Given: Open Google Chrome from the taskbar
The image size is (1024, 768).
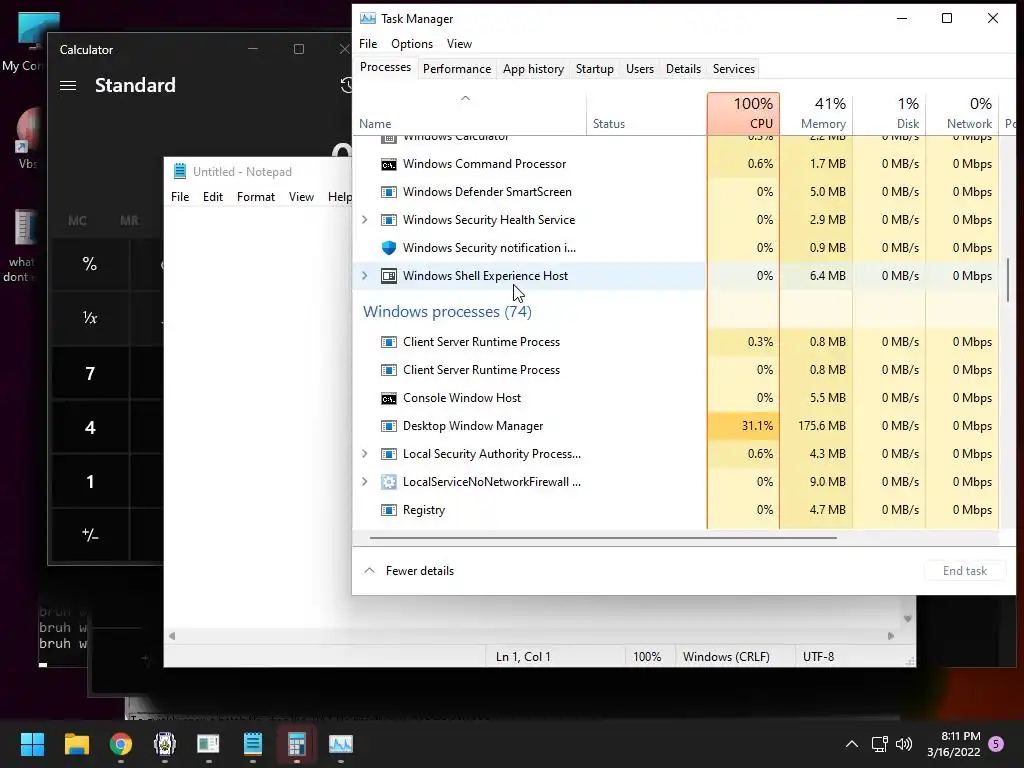Looking at the screenshot, I should pos(121,744).
